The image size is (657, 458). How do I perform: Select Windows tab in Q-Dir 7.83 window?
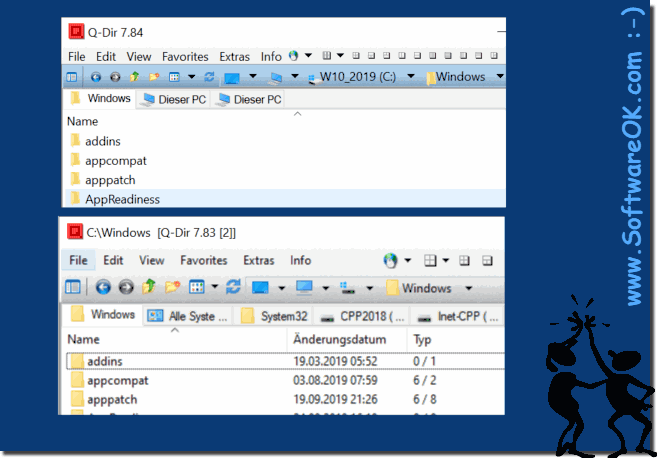pyautogui.click(x=103, y=314)
